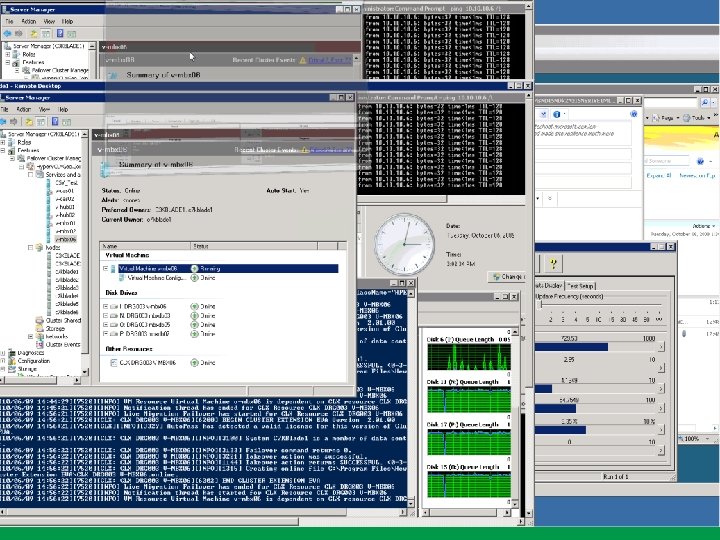Image resolution: width=720 pixels, height=540 pixels.
Task: Click arrow button beside 100 scale Iometer bar
Action: tap(661, 408)
